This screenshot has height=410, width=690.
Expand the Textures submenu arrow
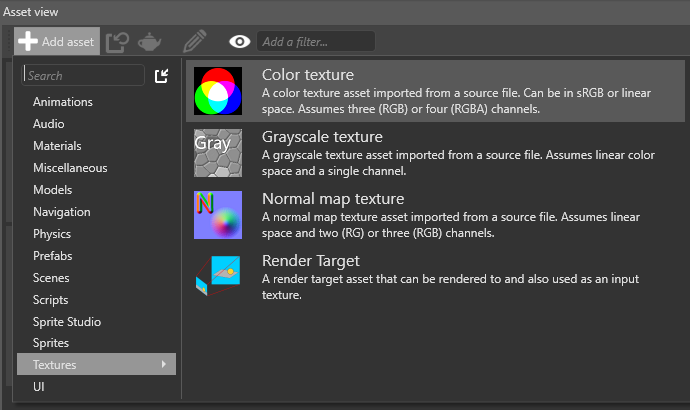coord(164,364)
